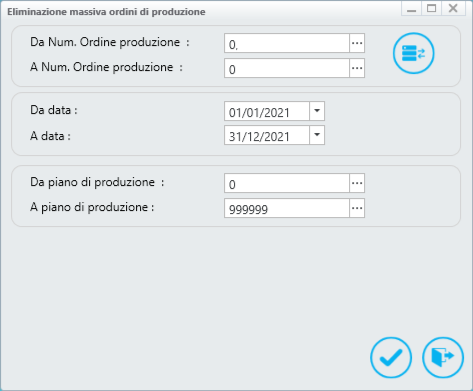The height and width of the screenshot is (391, 473).
Task: Open lookup for A Num. Ordine produzione
Action: coord(357,68)
